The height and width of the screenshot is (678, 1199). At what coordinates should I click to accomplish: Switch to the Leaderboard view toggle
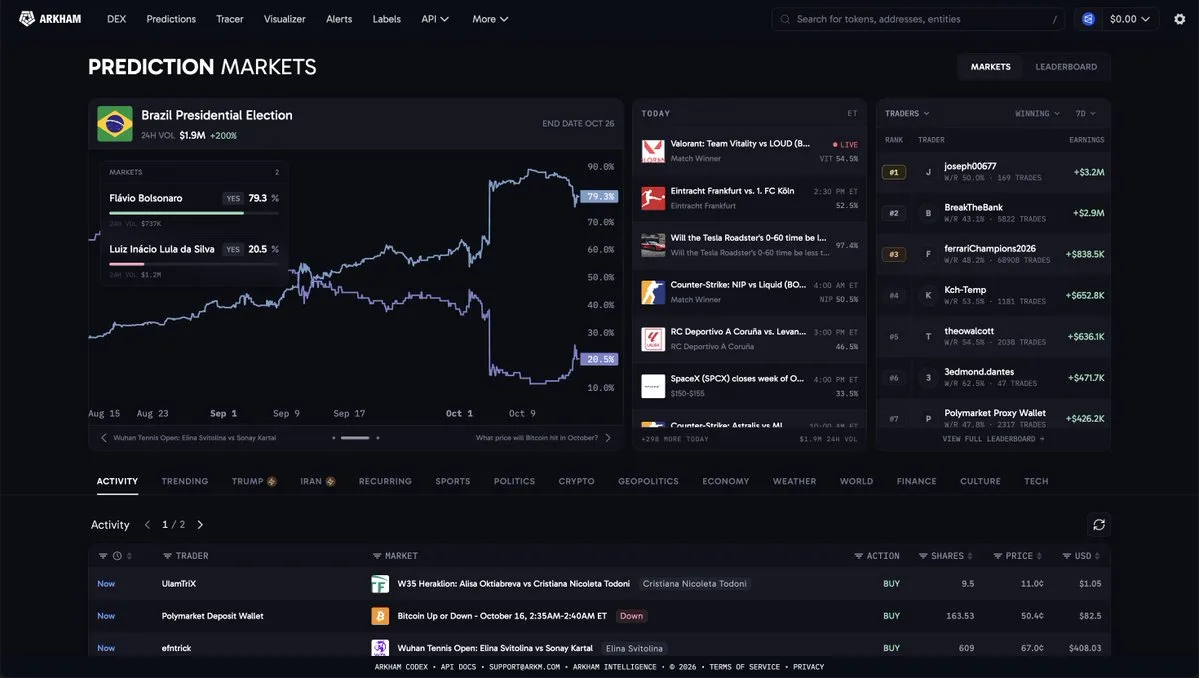tap(1066, 67)
